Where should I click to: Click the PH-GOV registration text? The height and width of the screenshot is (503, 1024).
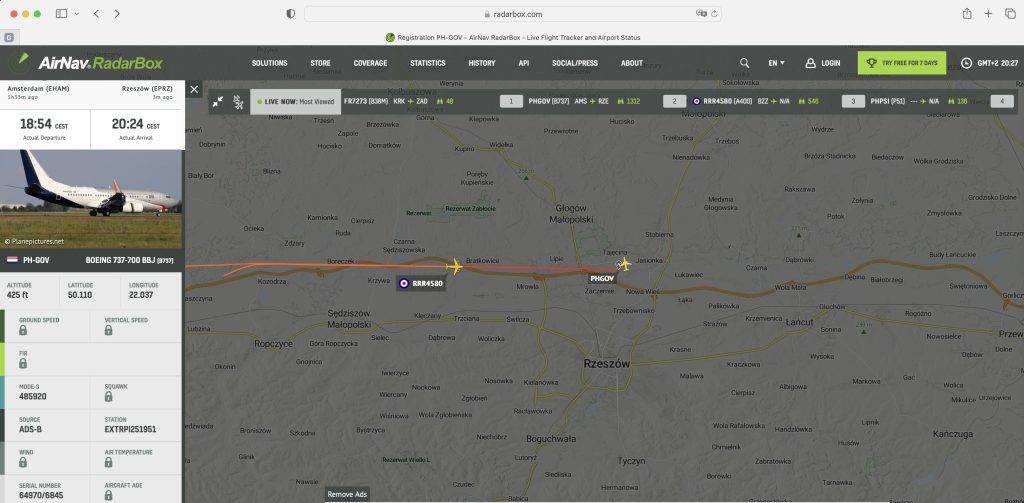[37, 260]
